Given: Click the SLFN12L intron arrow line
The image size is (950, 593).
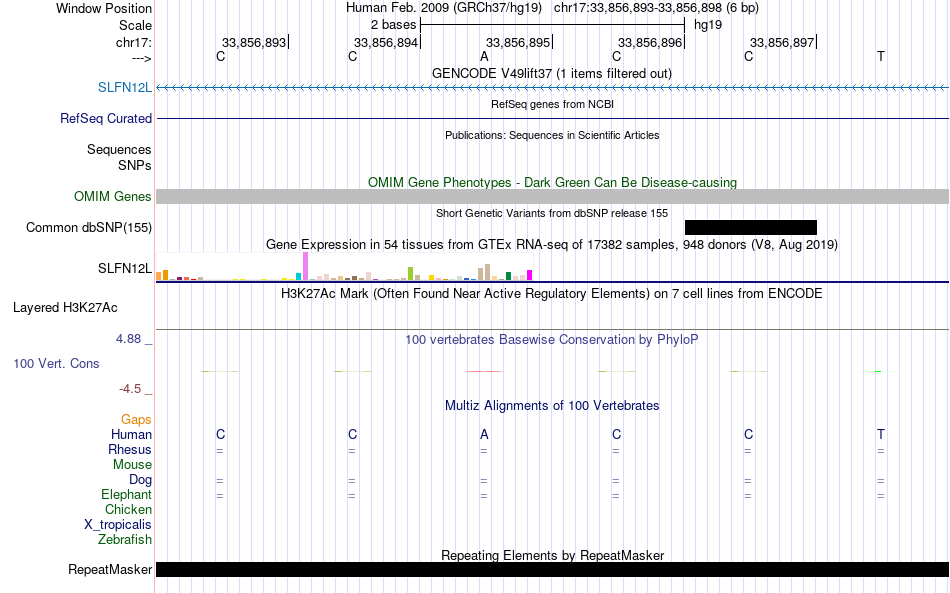Looking at the screenshot, I should coord(552,88).
